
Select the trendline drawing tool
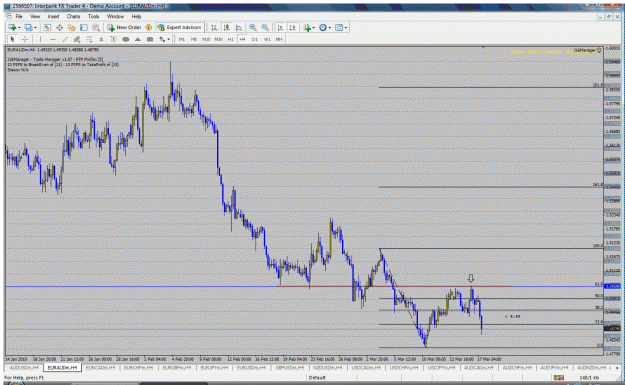pyautogui.click(x=65, y=39)
